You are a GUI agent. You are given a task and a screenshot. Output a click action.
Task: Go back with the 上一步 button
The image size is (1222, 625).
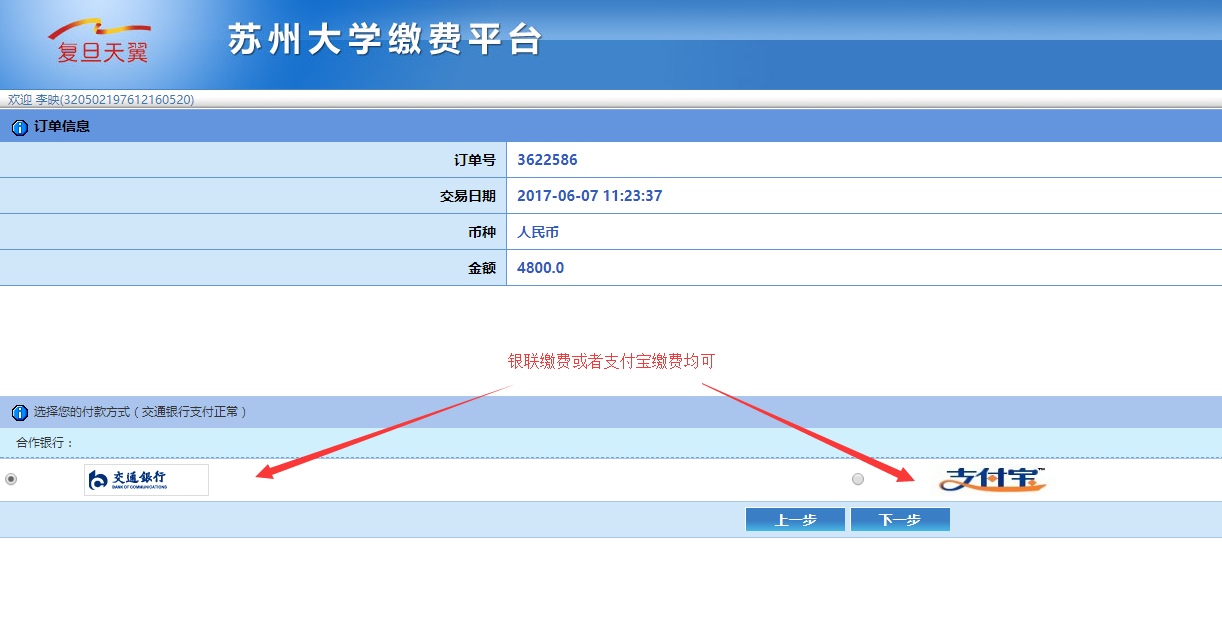click(x=795, y=520)
